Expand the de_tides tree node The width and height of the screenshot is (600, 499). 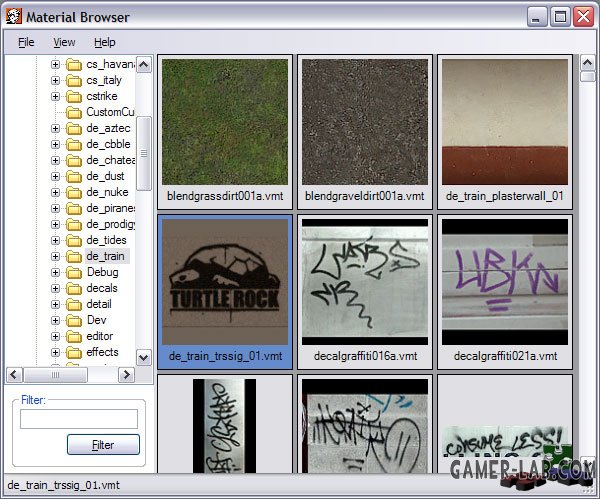click(55, 240)
